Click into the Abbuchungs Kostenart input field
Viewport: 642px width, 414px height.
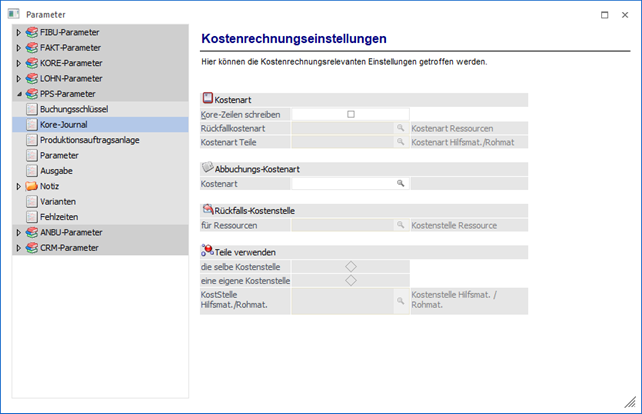(x=340, y=184)
